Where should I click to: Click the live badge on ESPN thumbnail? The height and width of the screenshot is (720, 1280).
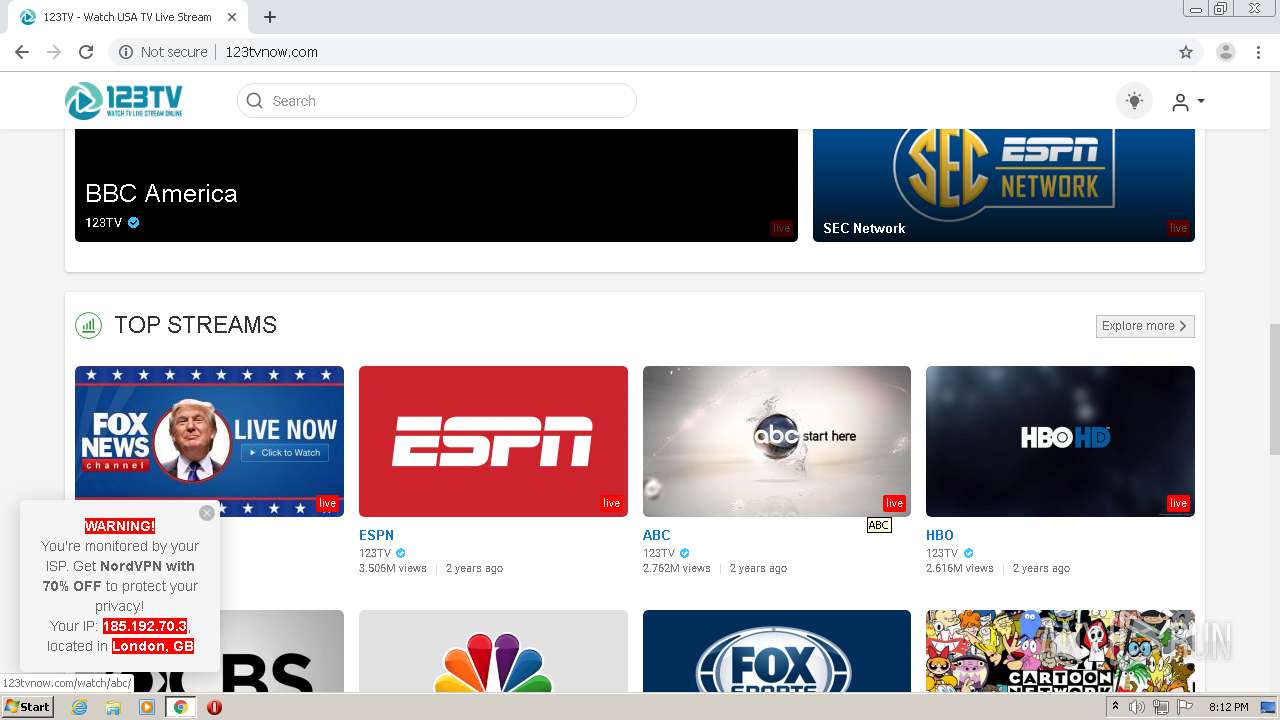[611, 503]
